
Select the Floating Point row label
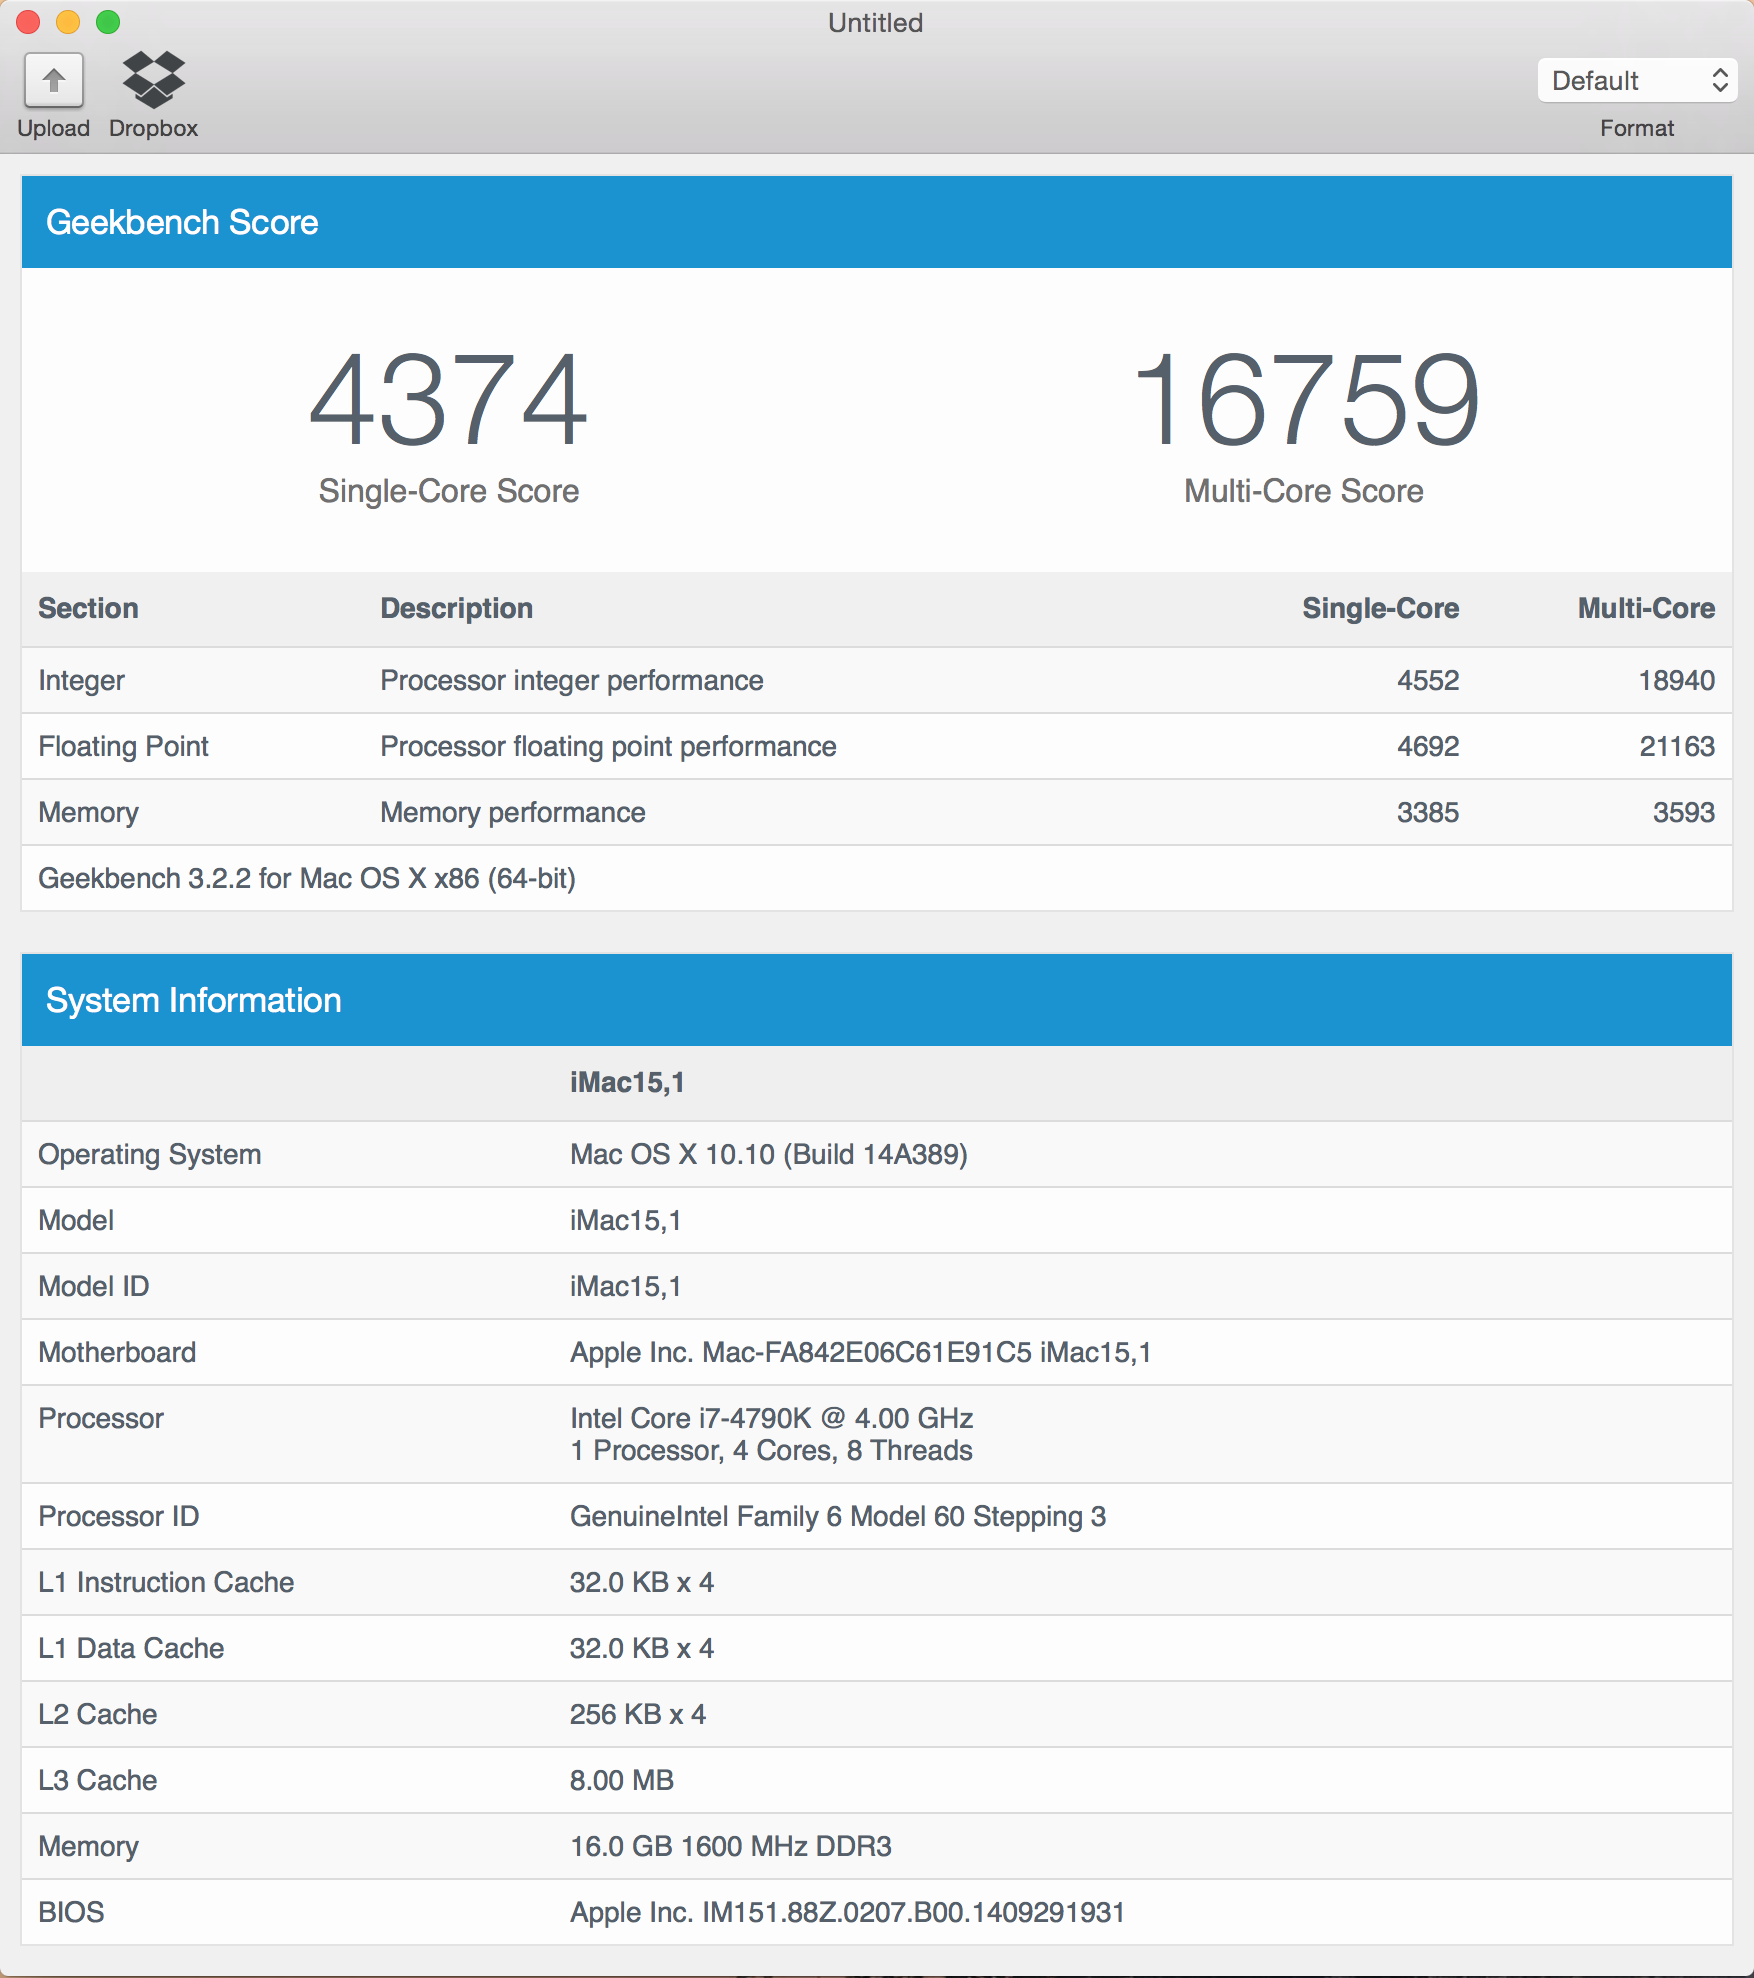point(124,747)
